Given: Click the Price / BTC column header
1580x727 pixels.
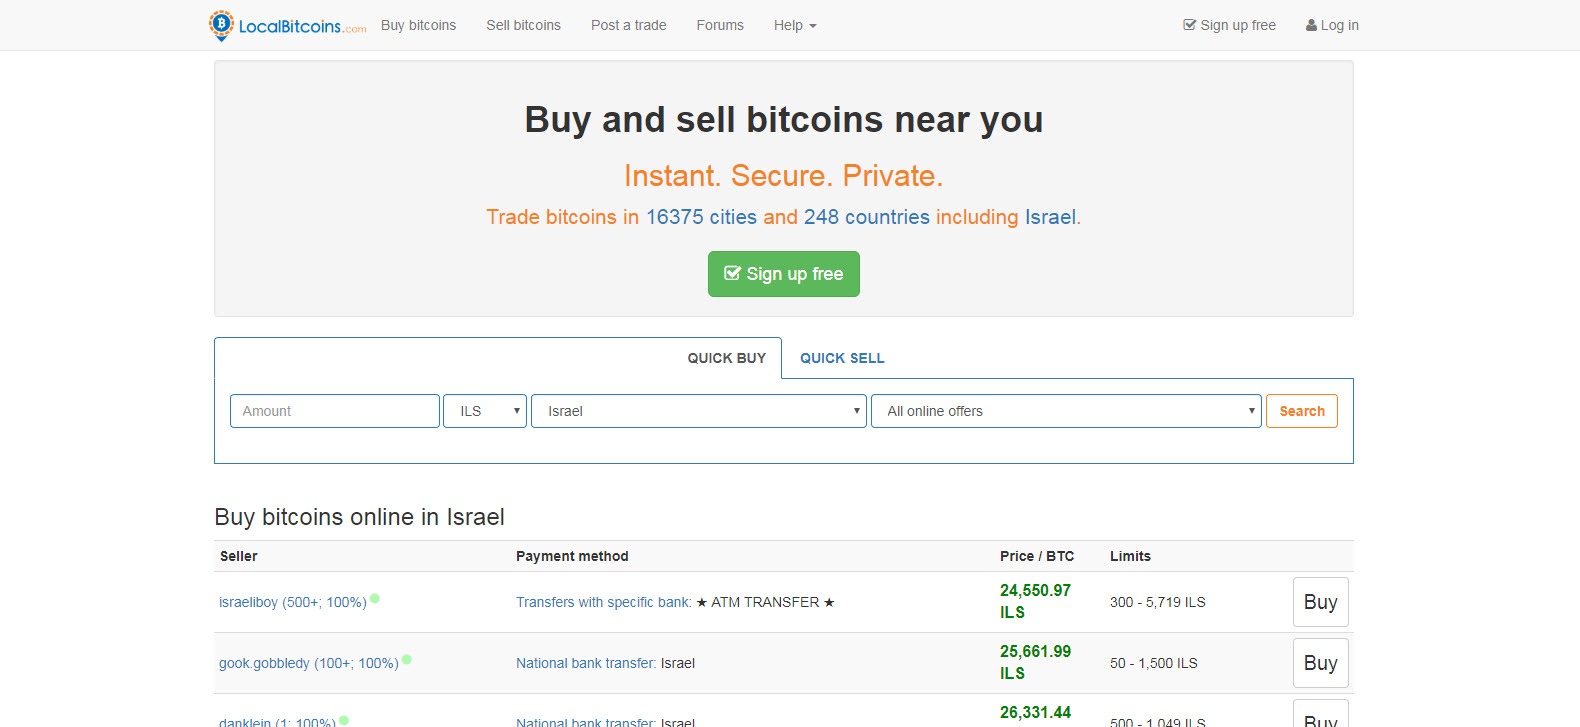Looking at the screenshot, I should pos(1037,556).
